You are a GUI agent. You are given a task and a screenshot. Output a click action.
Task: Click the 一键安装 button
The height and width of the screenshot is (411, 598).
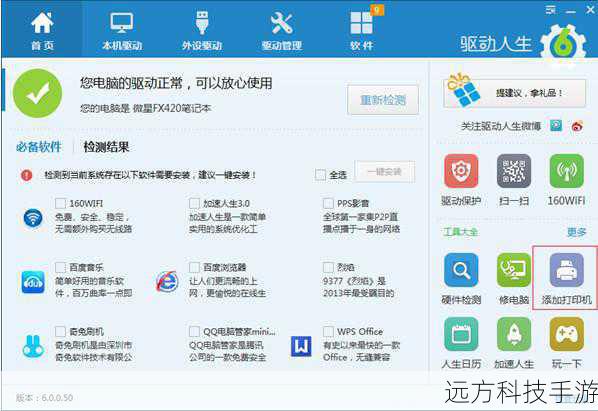pos(384,172)
